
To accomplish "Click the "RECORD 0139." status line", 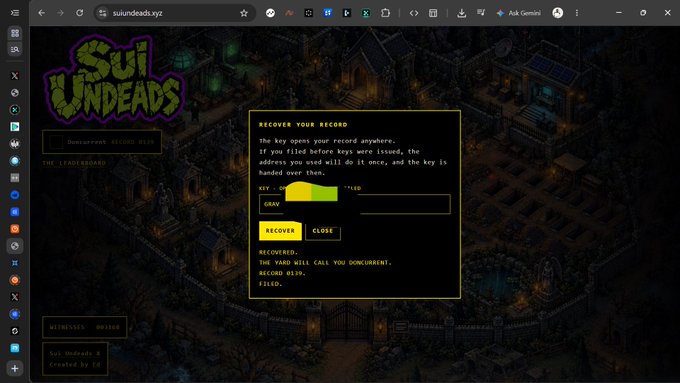I will pyautogui.click(x=282, y=273).
